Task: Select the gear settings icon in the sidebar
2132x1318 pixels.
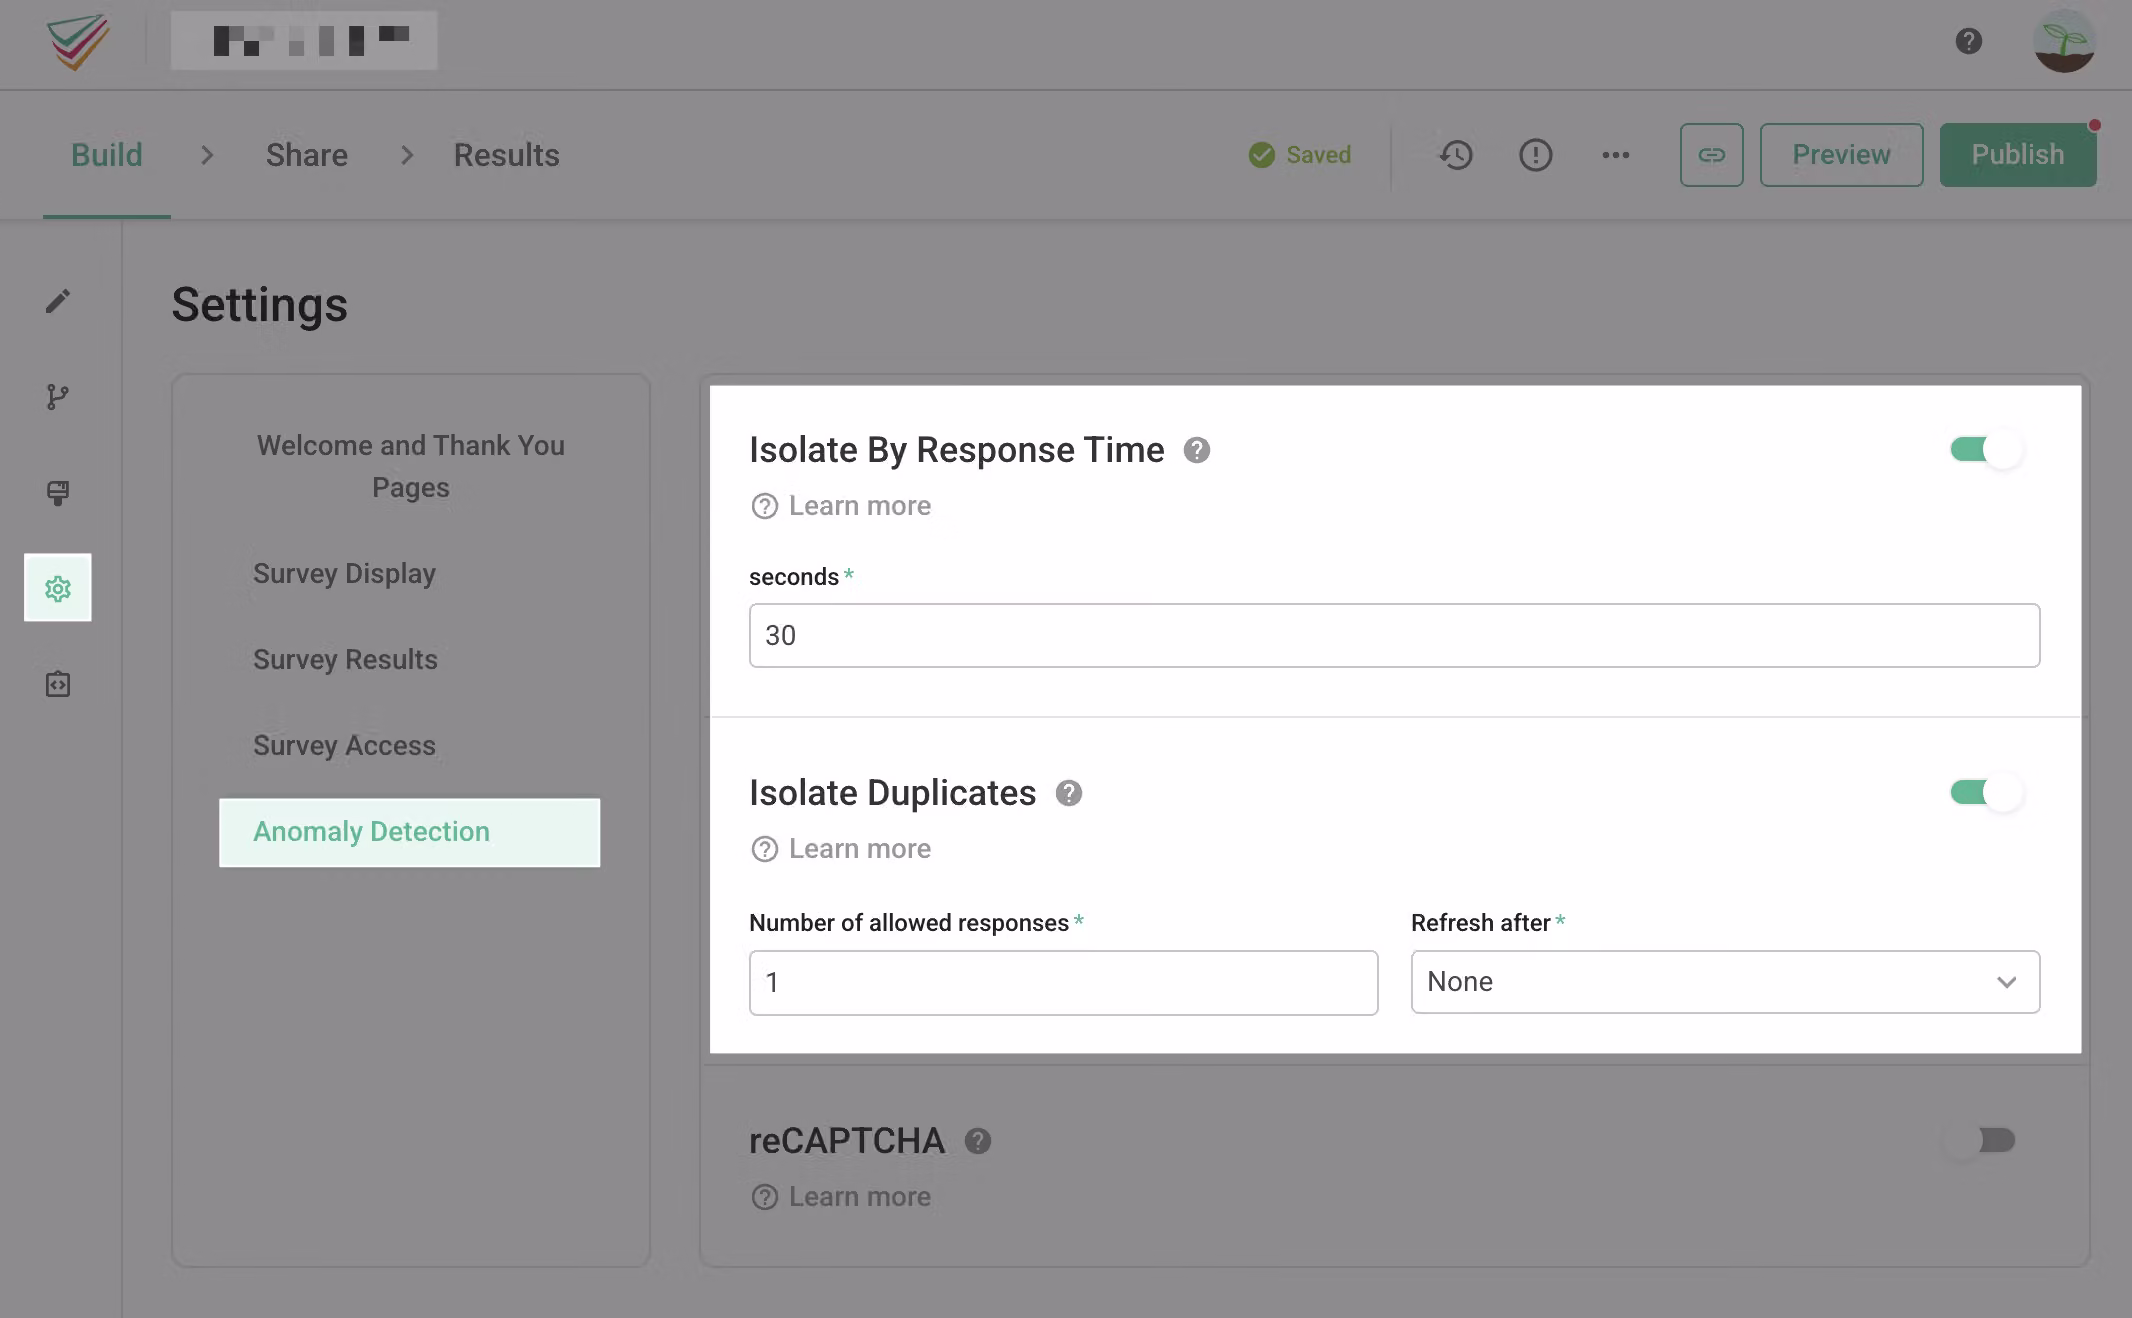Action: [x=58, y=588]
